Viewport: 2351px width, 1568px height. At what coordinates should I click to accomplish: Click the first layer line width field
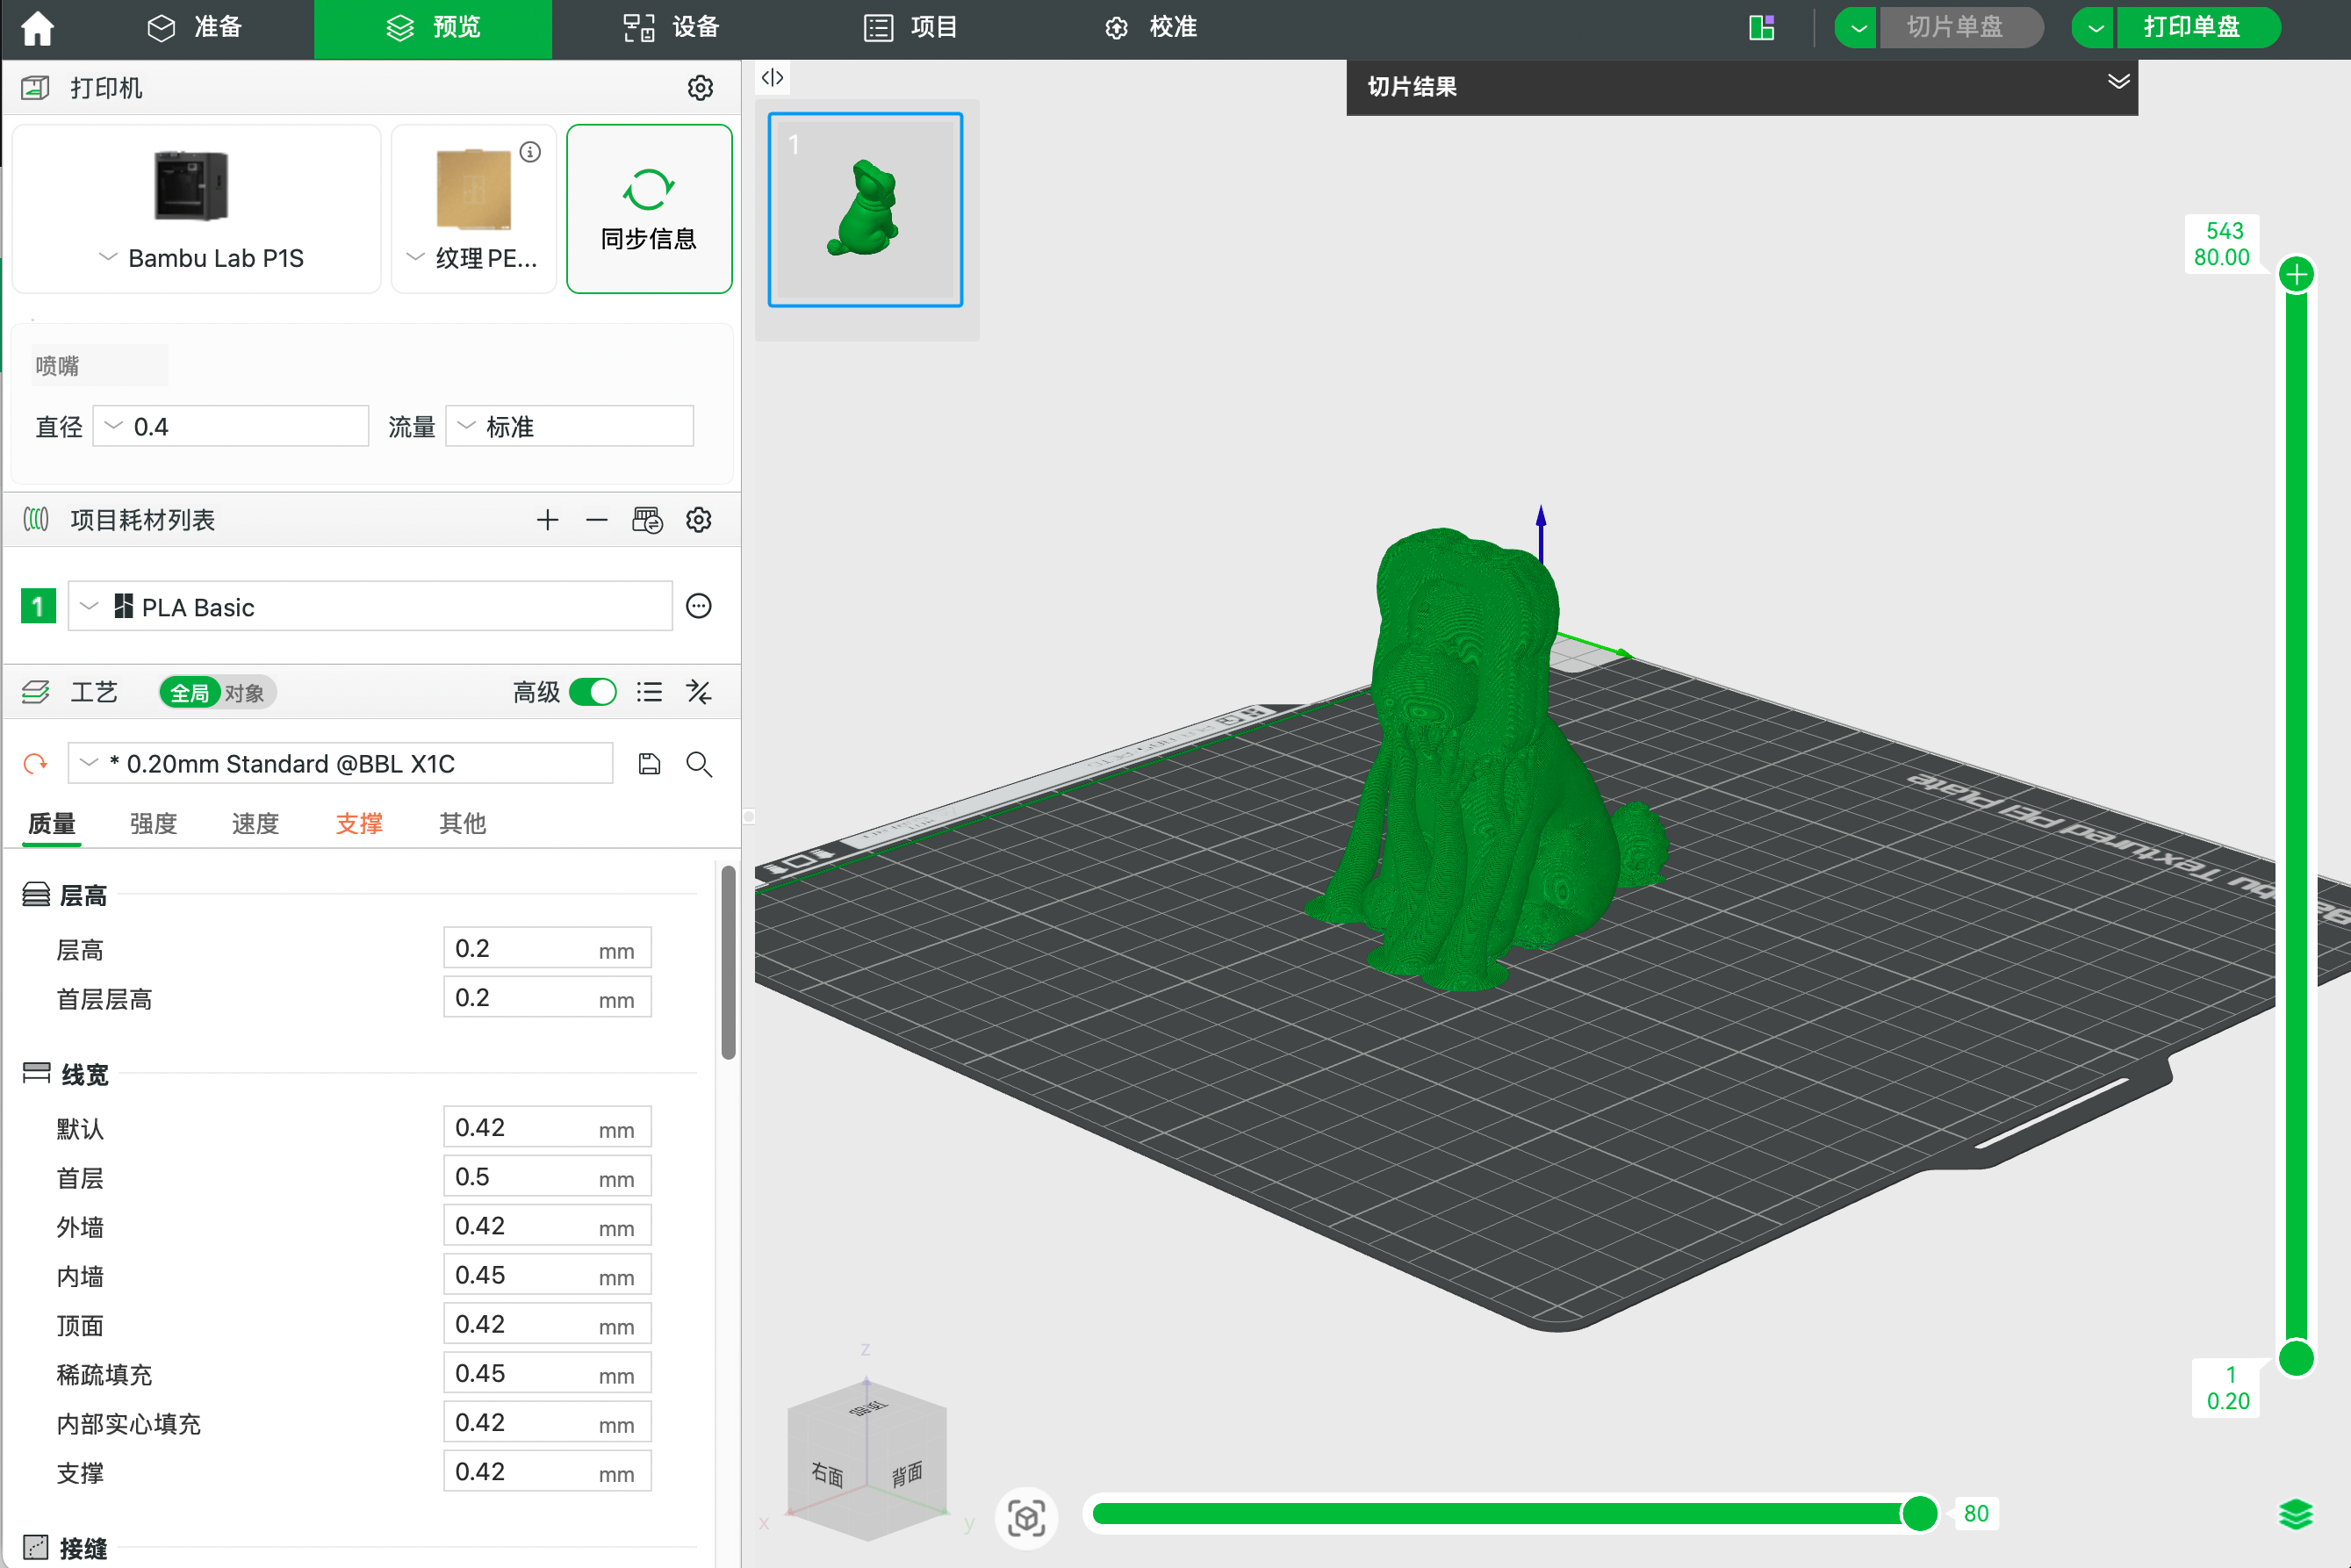(x=547, y=1176)
